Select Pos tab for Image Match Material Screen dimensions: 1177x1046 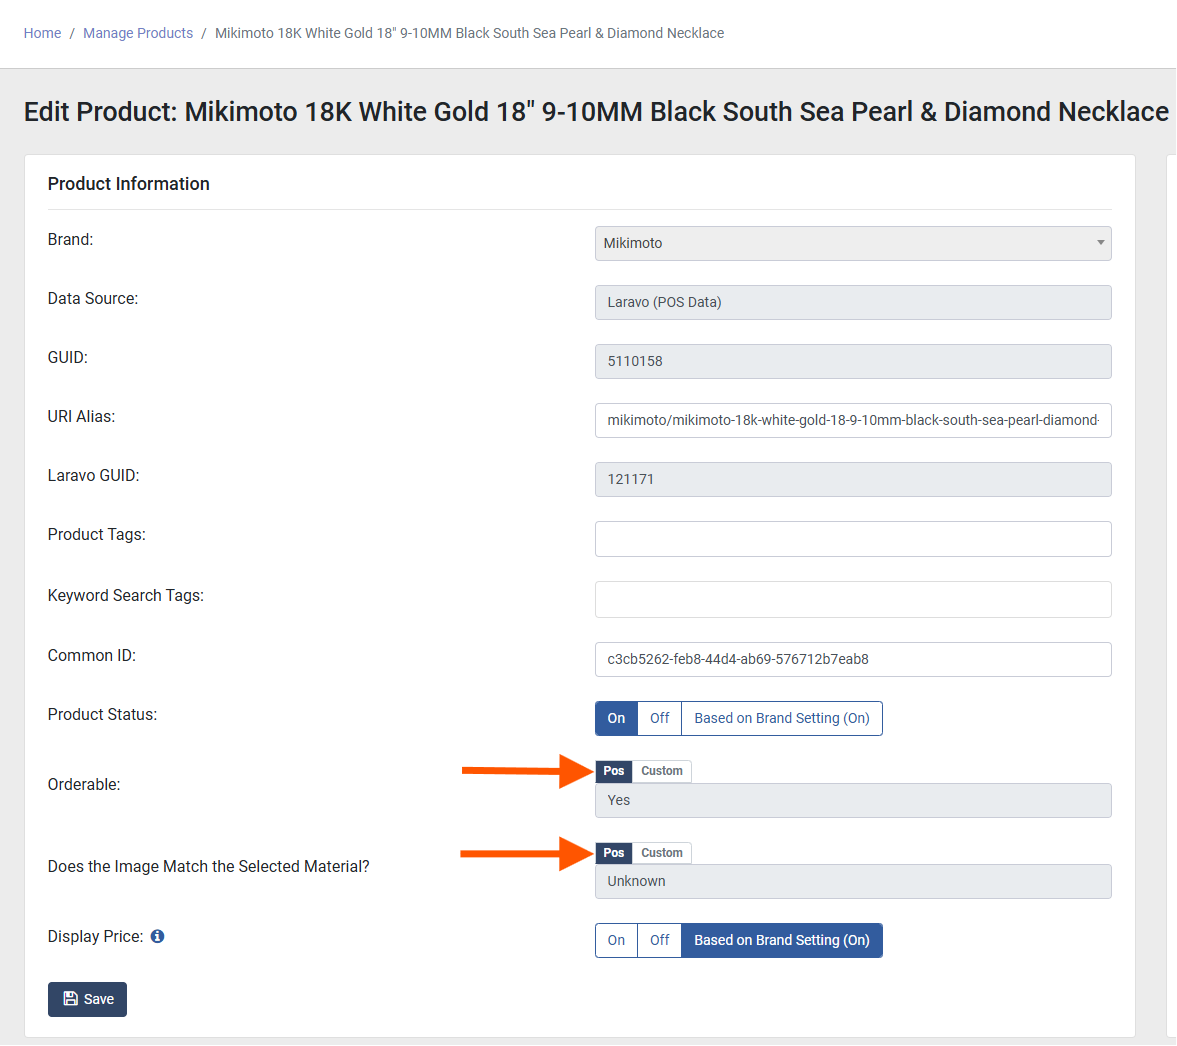point(614,853)
